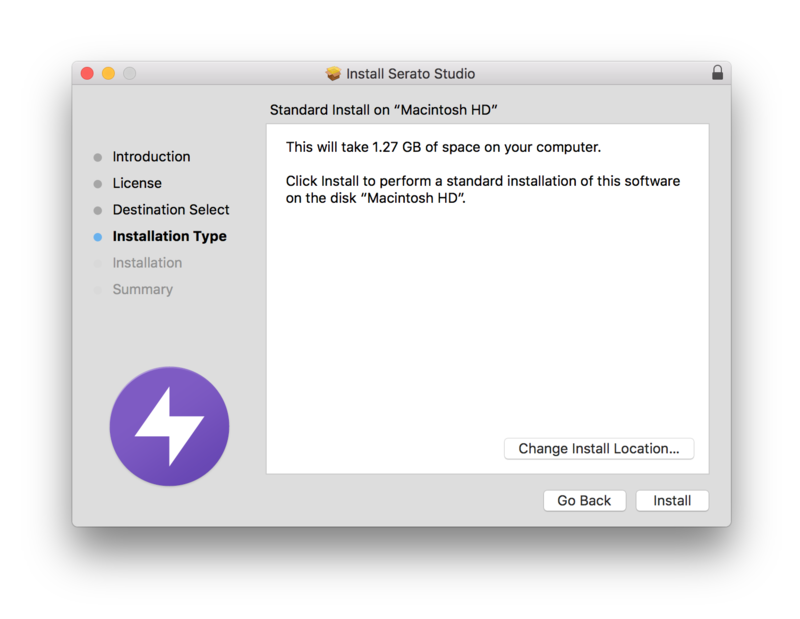The height and width of the screenshot is (619, 800).
Task: Select the Installation Type step
Action: pyautogui.click(x=169, y=236)
